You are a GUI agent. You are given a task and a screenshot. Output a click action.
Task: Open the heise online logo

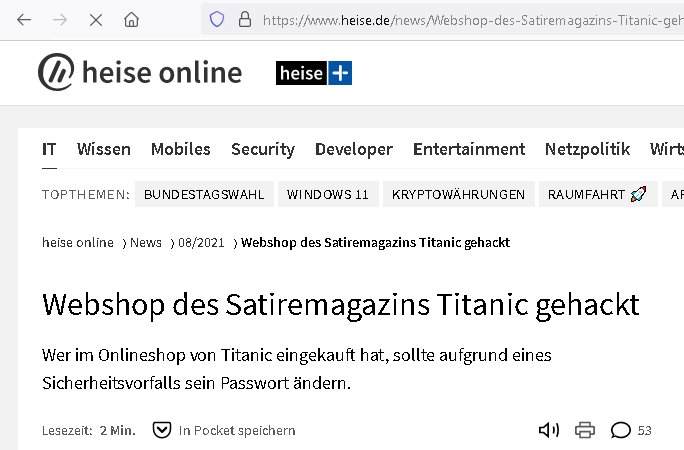pyautogui.click(x=140, y=73)
